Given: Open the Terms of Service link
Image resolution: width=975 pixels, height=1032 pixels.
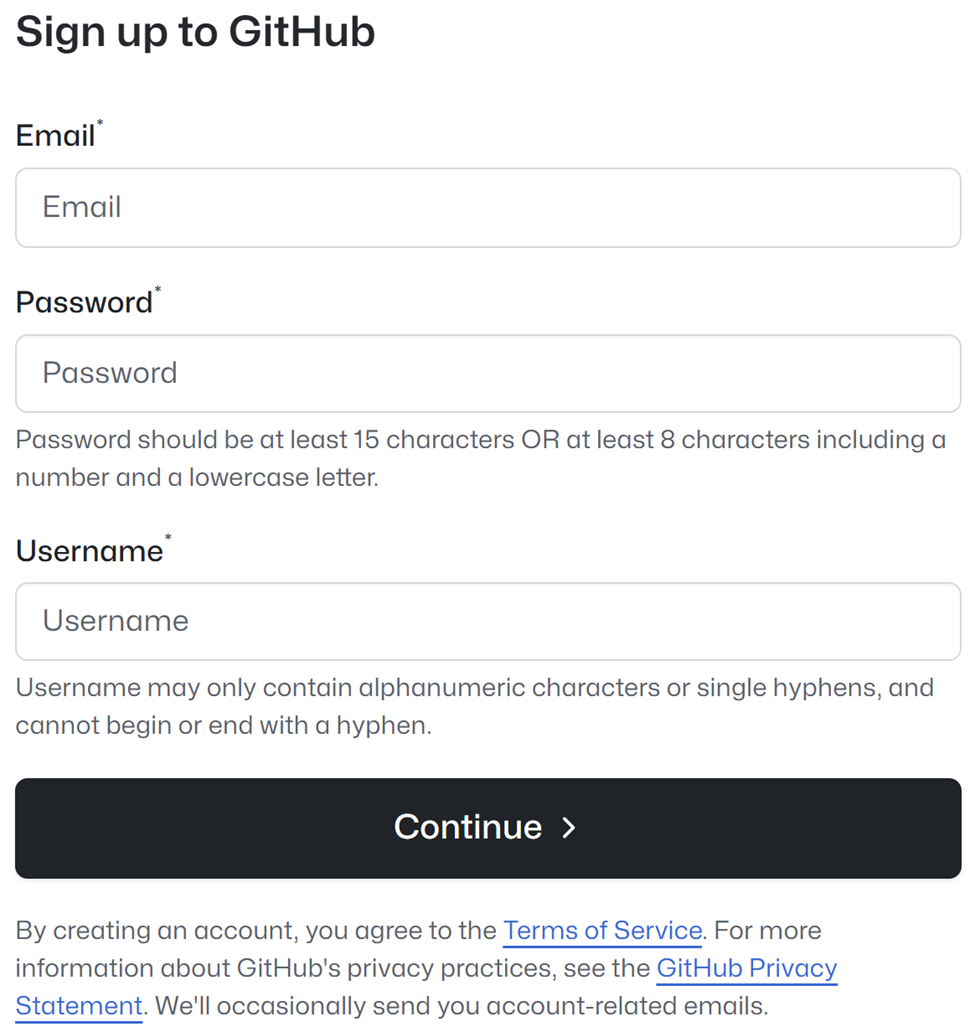Looking at the screenshot, I should [601, 930].
